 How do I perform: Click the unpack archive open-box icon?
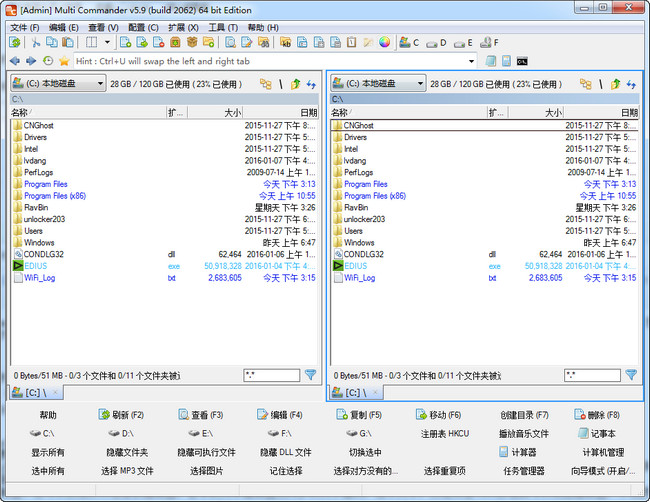192,42
